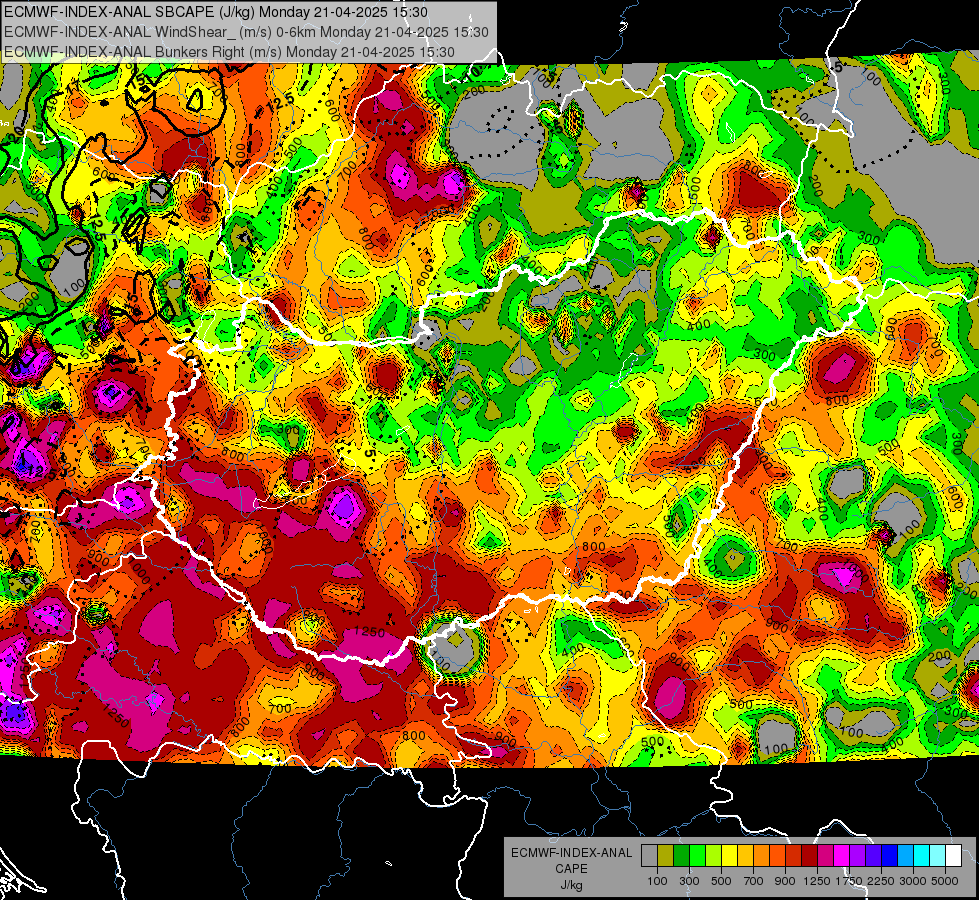The width and height of the screenshot is (979, 900).
Task: Click the ECMWF-INDEX-ANAL legend title
Action: pyautogui.click(x=571, y=853)
